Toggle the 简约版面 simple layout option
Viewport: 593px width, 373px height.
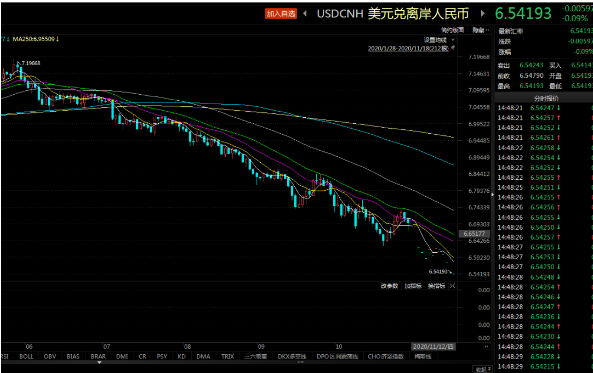click(452, 30)
